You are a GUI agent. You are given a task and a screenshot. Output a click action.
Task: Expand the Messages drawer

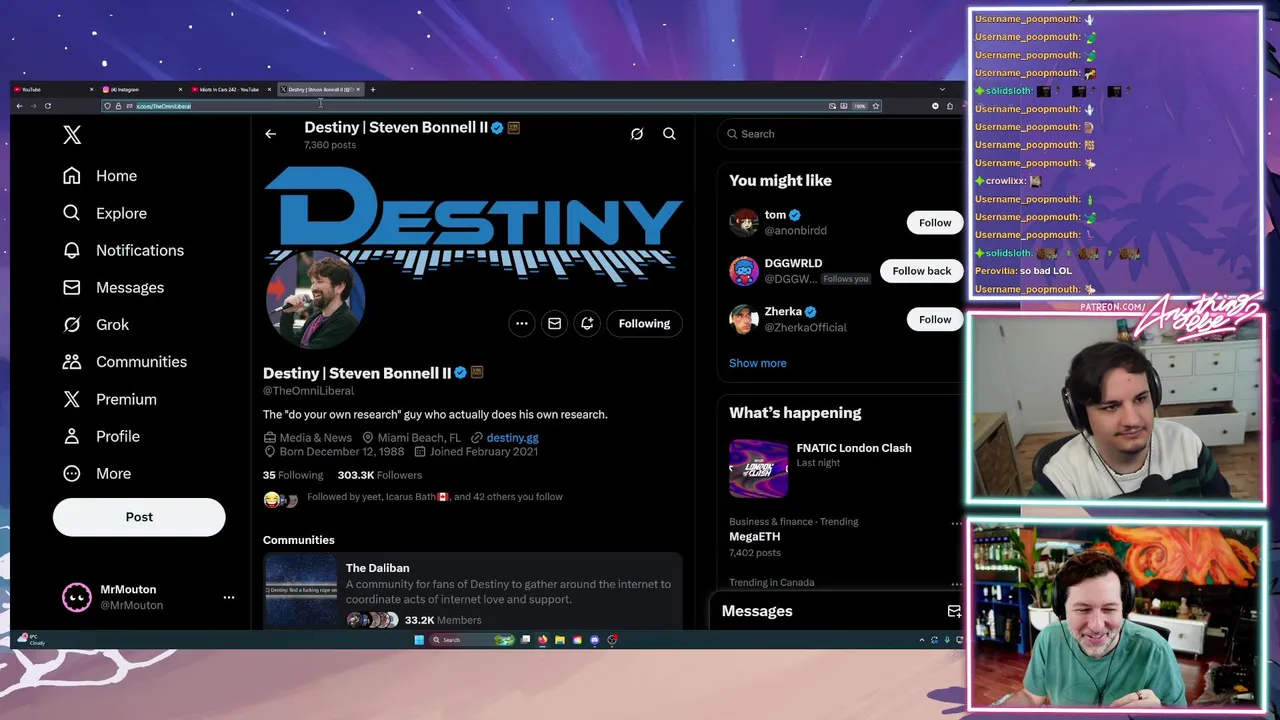835,611
